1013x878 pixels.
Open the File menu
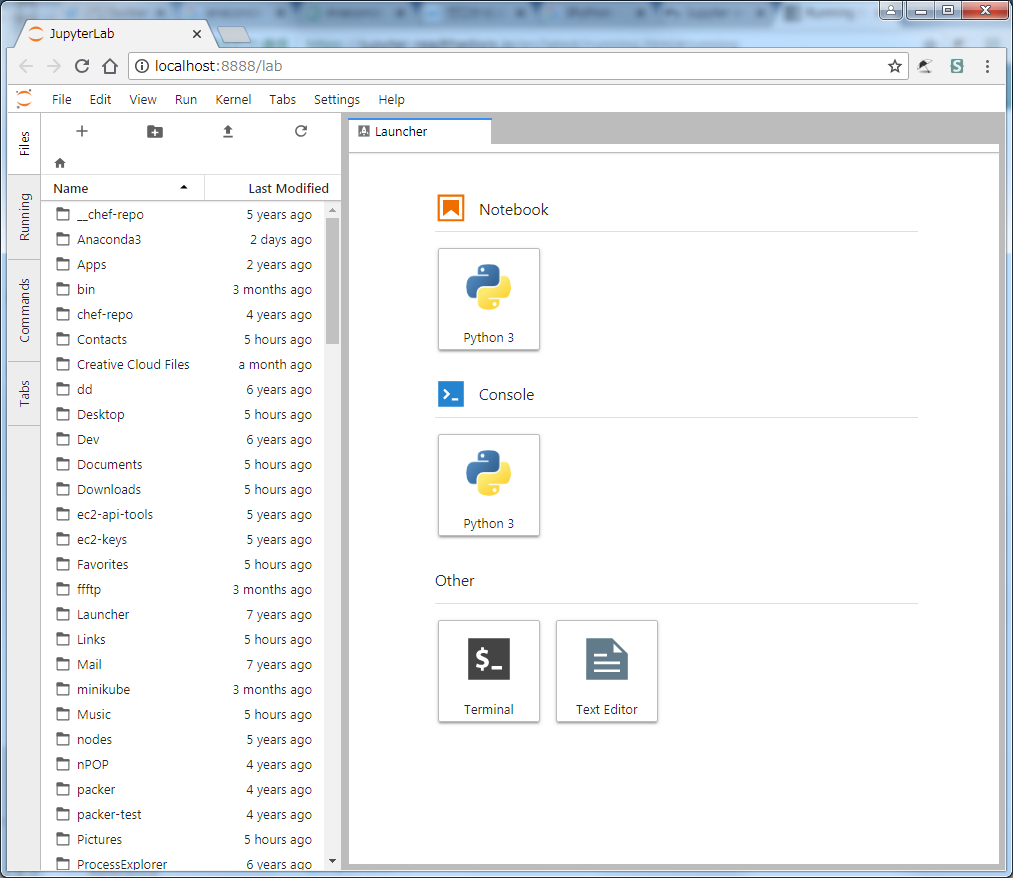pyautogui.click(x=62, y=99)
